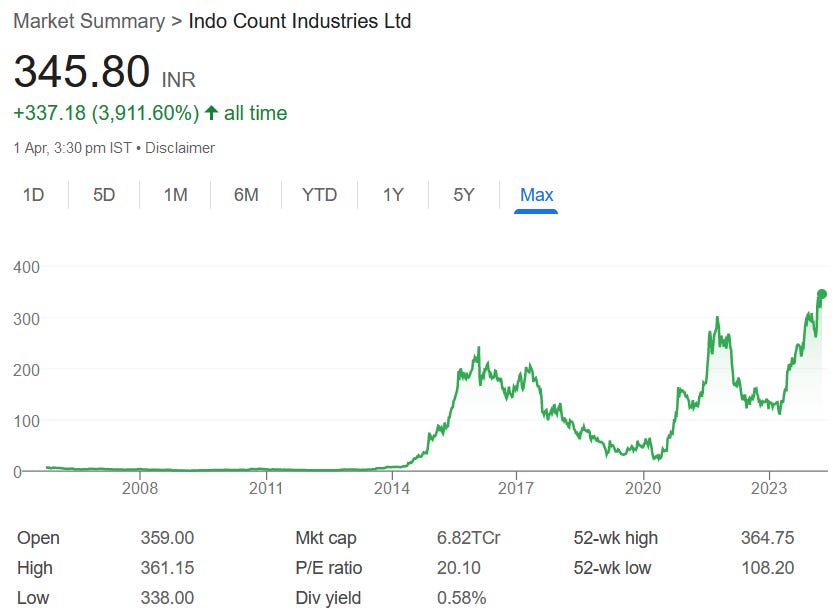Screen dimensions: 833x616
Task: Click the 400 y-axis label
Action: tap(27, 267)
